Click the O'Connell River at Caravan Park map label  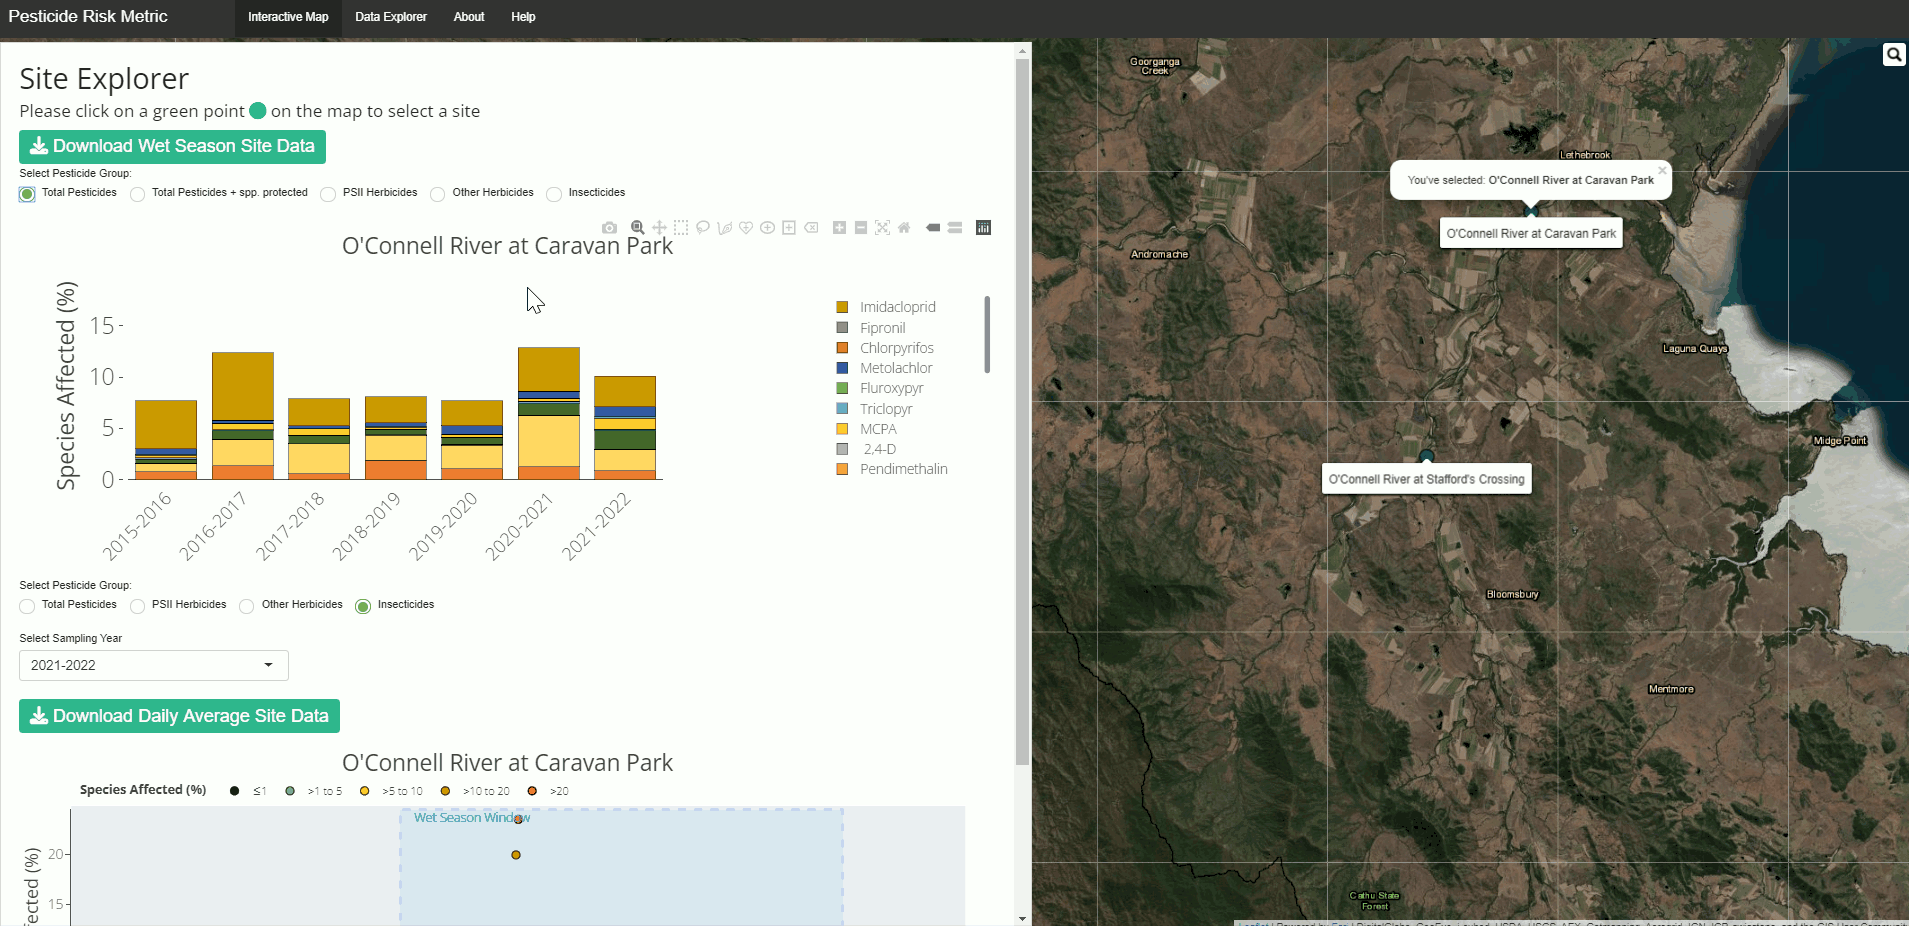coord(1531,234)
